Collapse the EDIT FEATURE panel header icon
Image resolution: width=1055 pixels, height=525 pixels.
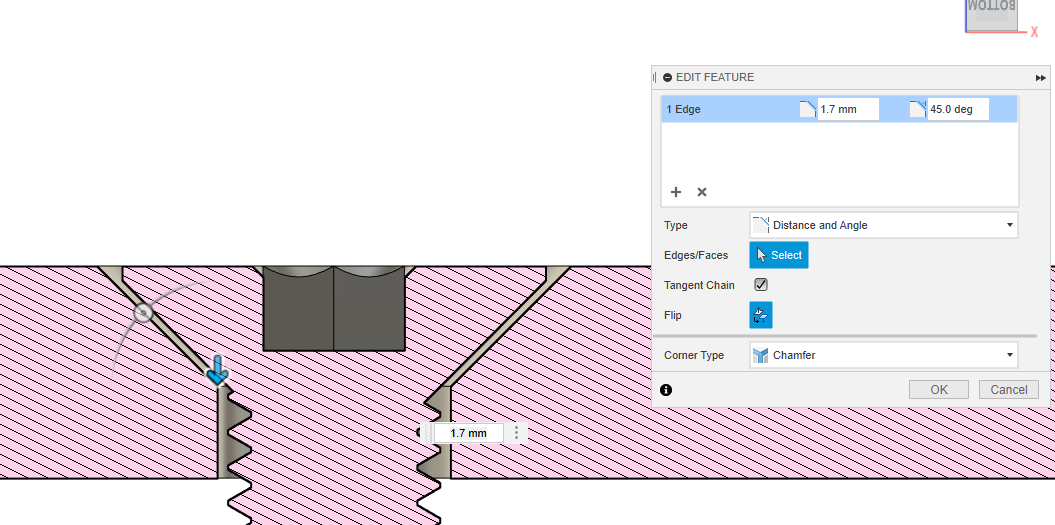pyautogui.click(x=667, y=77)
